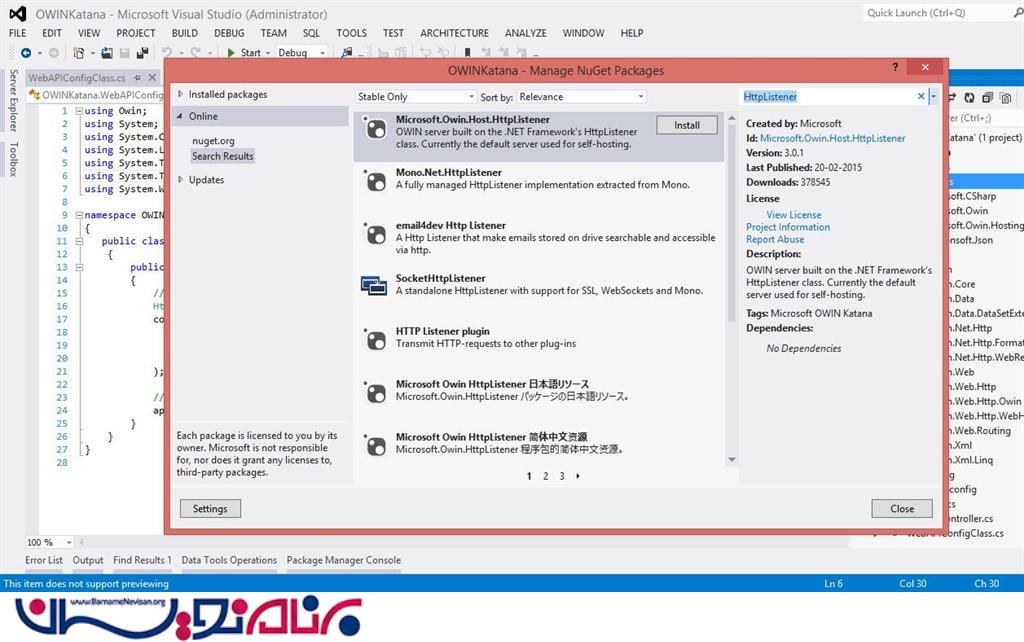
Task: Click the Solution Explorer refresh icon
Action: pyautogui.click(x=969, y=97)
